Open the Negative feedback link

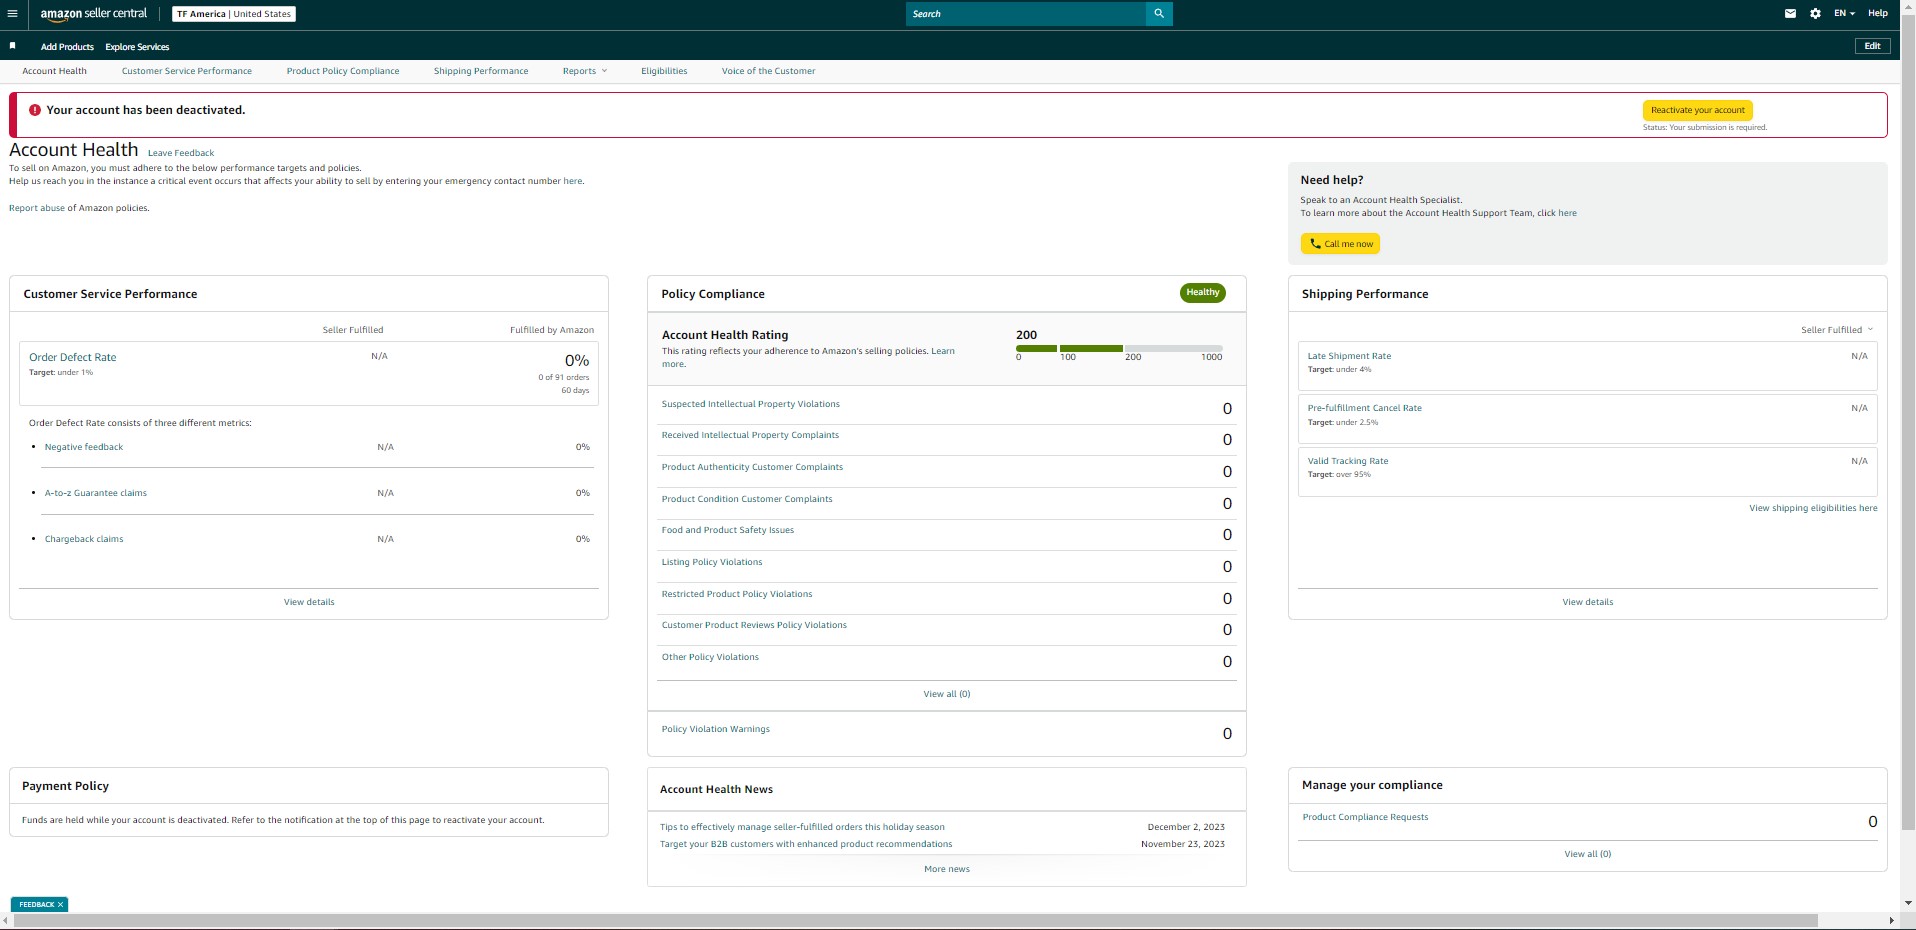[84, 447]
